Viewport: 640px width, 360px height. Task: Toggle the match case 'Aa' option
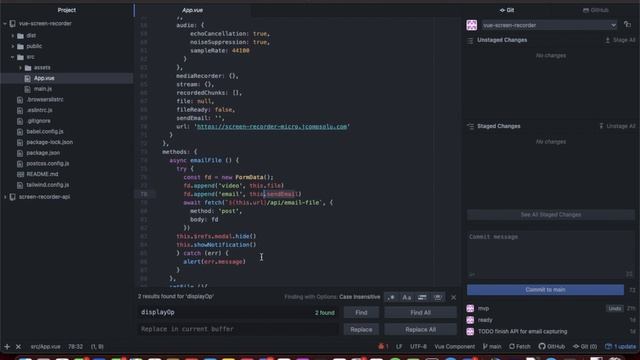tap(407, 297)
